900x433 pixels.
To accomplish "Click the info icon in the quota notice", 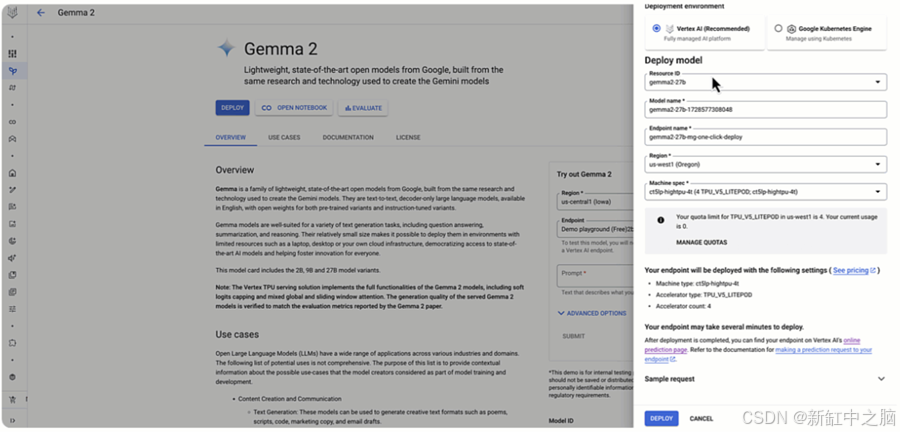I will [x=661, y=220].
